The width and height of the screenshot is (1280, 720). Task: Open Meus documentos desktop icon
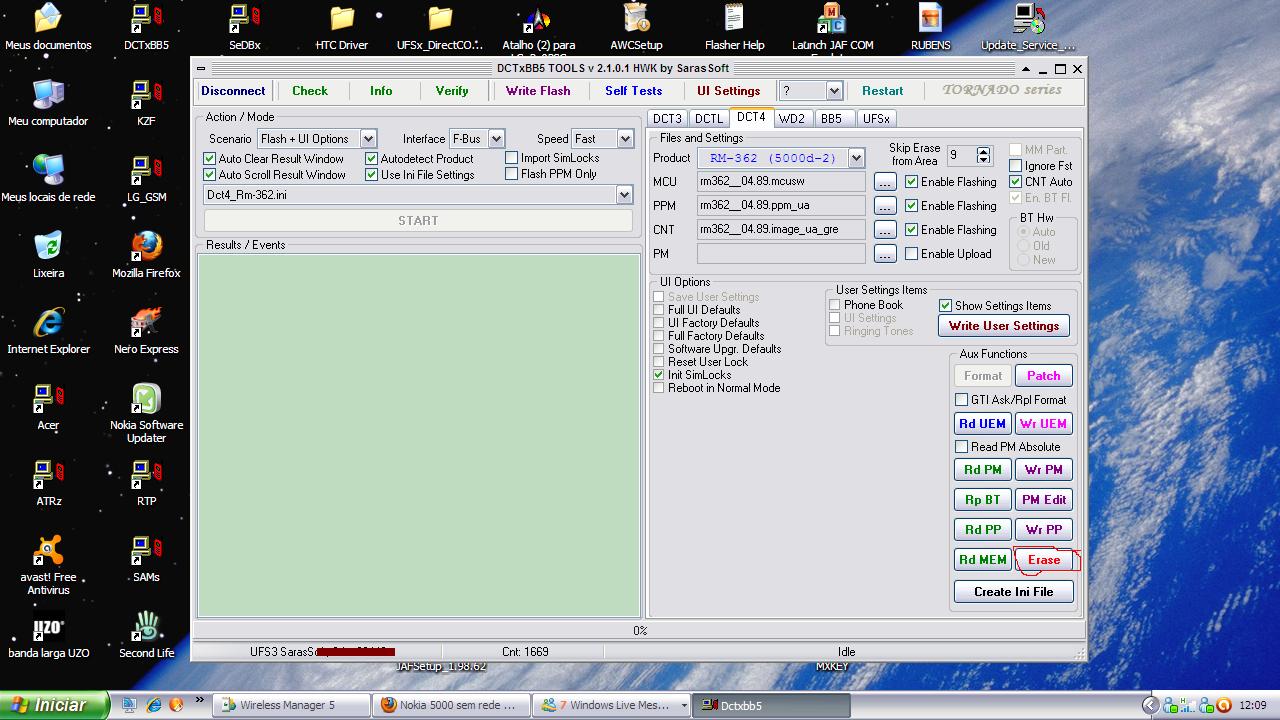(48, 27)
